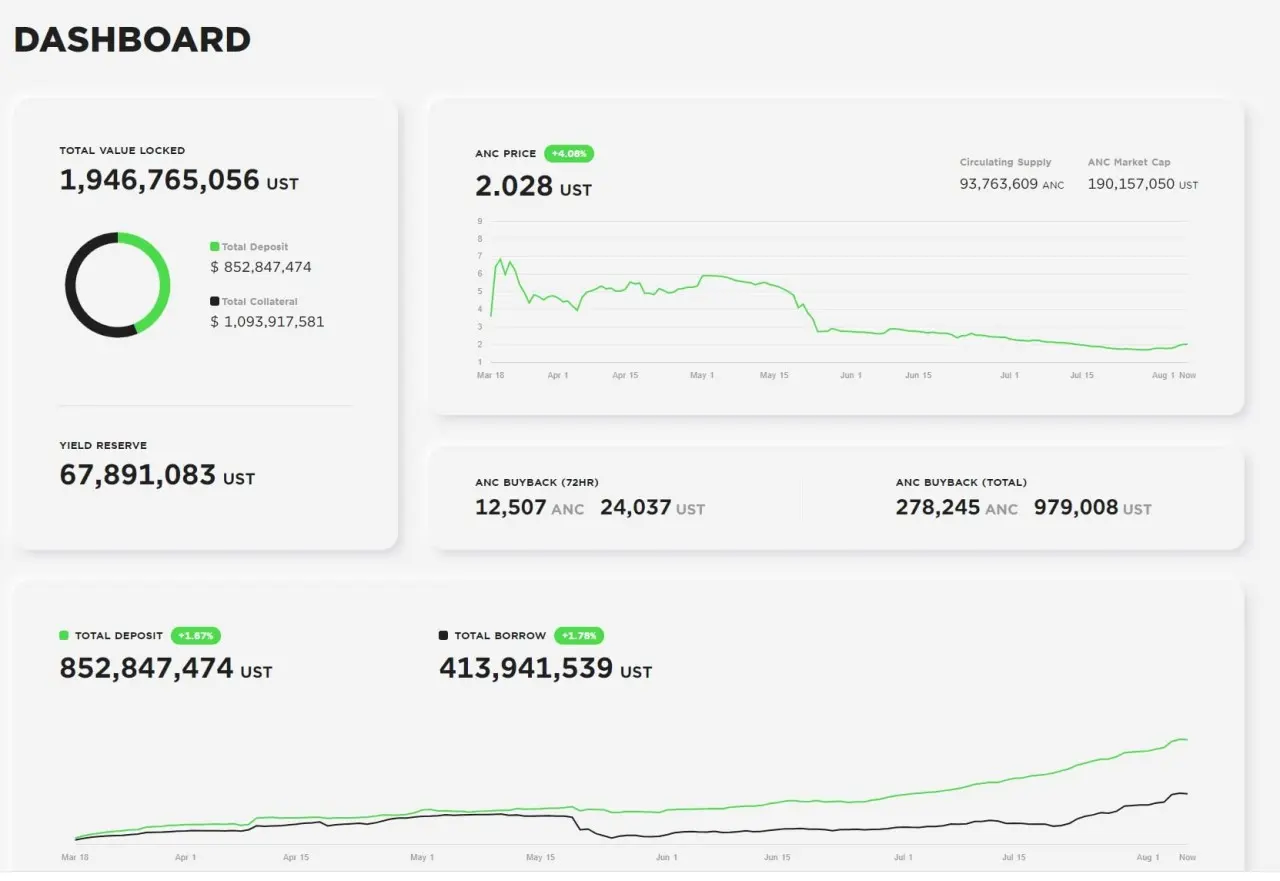
Task: Click the black Total Collateral legend square
Action: tap(214, 301)
